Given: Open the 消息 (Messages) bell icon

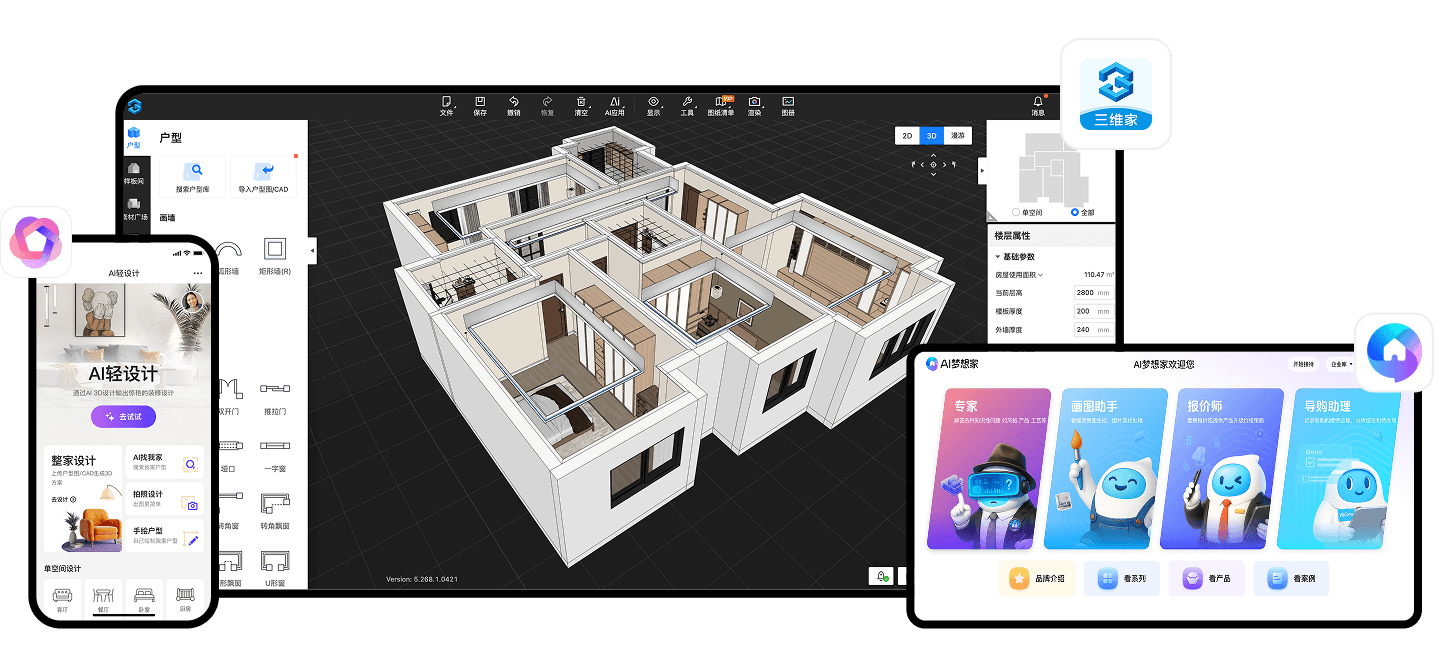Looking at the screenshot, I should (x=1038, y=106).
